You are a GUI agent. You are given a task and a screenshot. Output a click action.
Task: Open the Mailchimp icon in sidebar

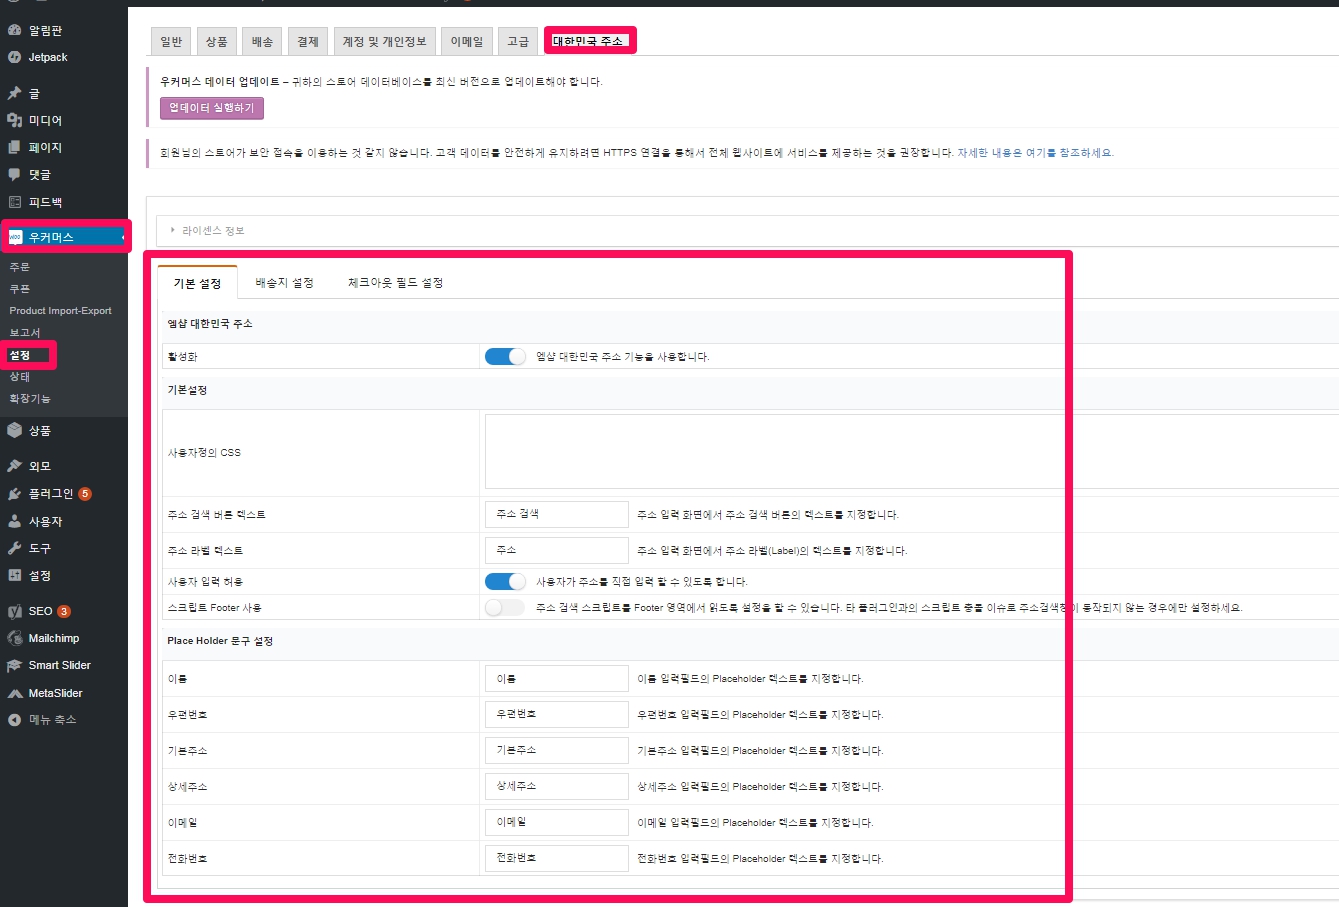[14, 638]
